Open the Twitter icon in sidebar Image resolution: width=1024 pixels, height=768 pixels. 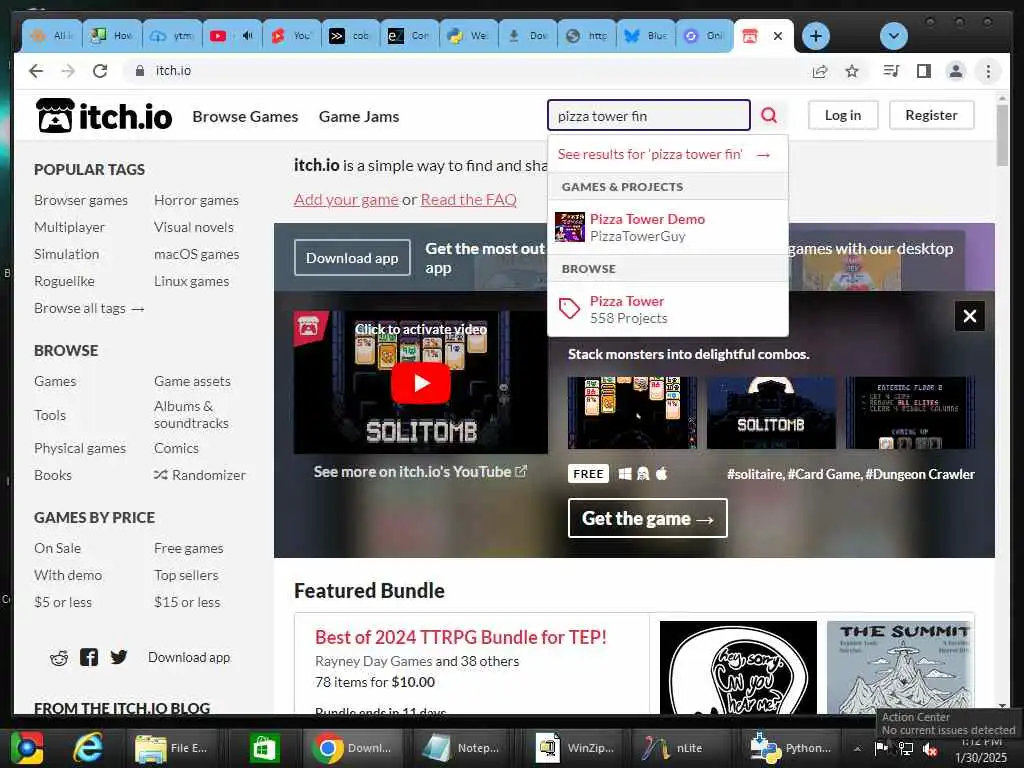pos(119,657)
